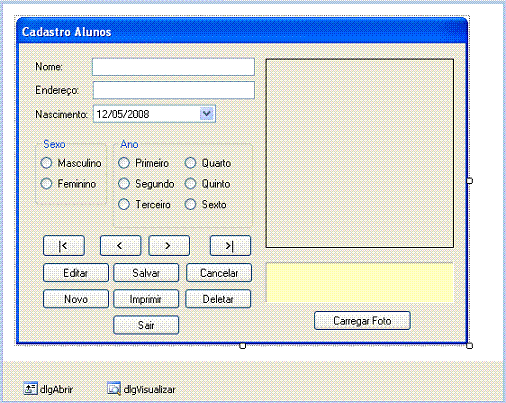
Task: Click the Cadastro Alunos title bar
Action: tap(241, 31)
